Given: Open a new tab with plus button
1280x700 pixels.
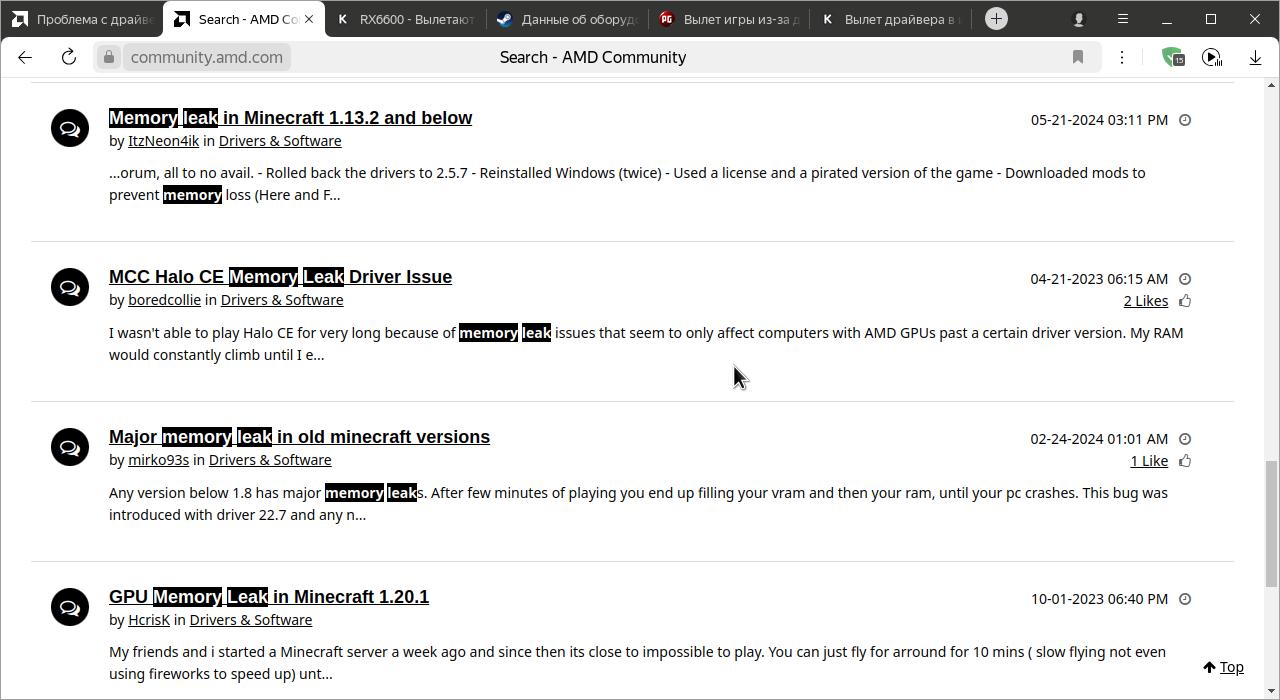Looking at the screenshot, I should tap(996, 19).
